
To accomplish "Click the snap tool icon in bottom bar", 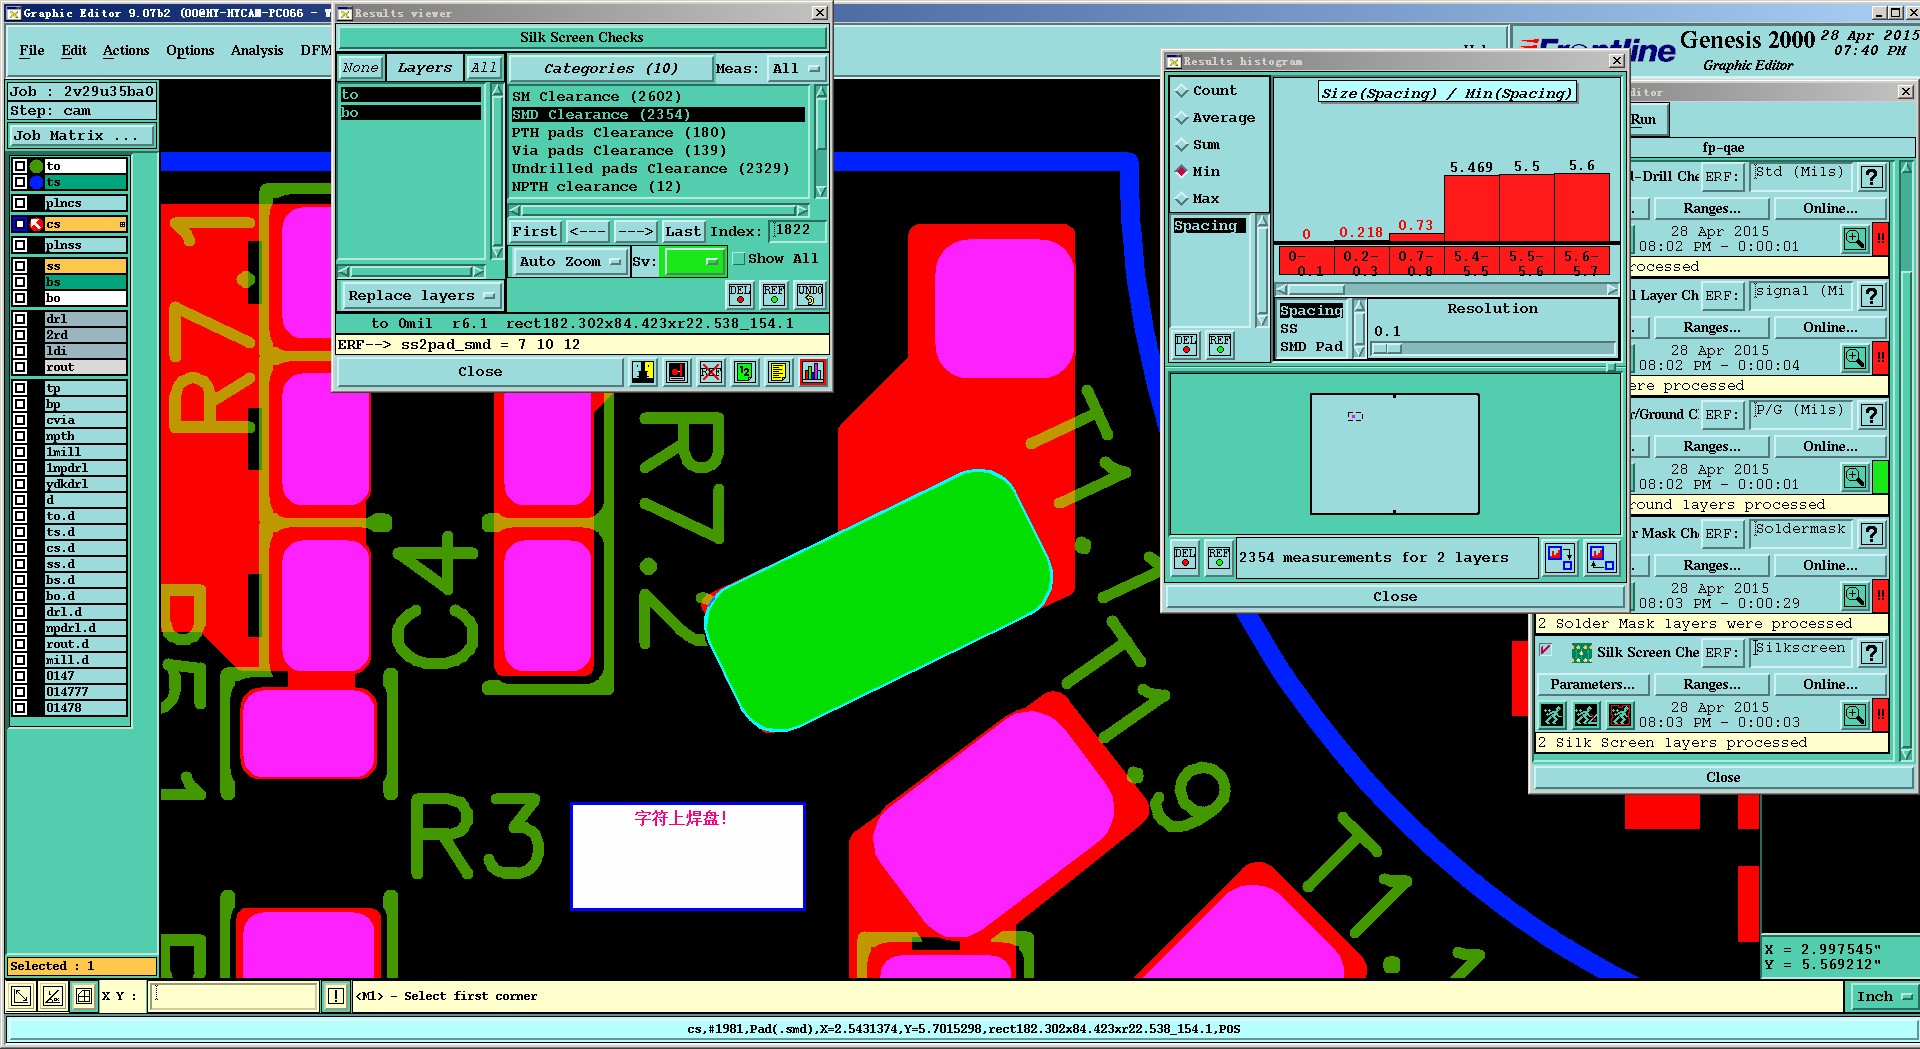I will 52,996.
